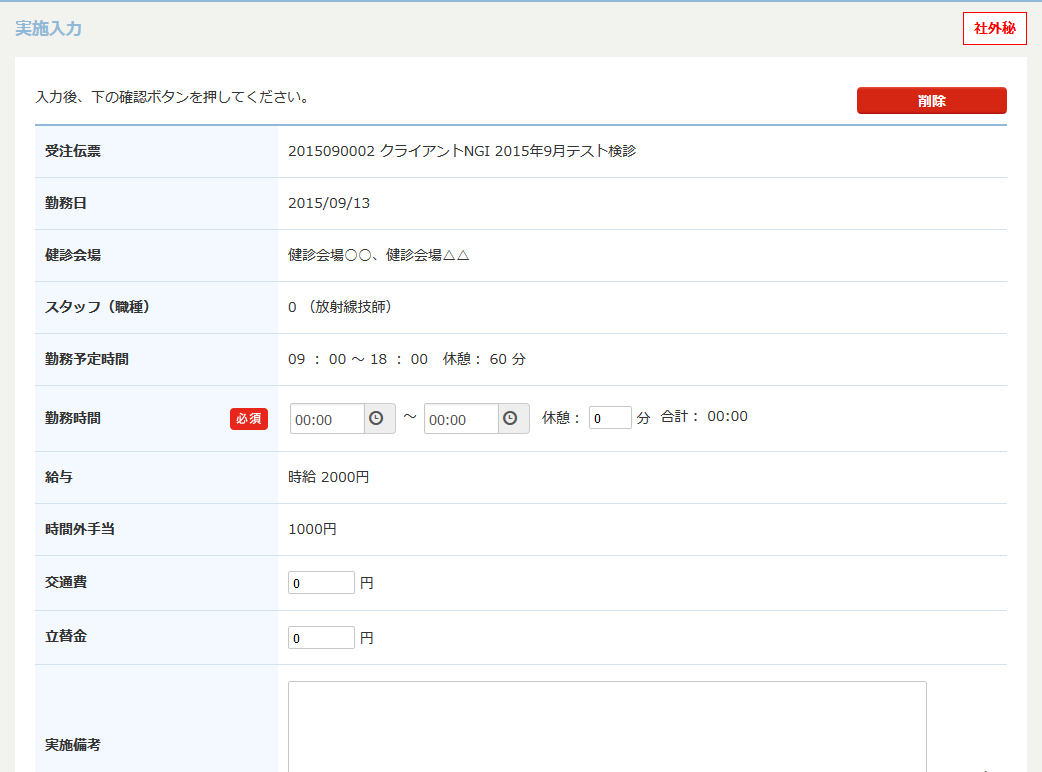Click the 勤務予定時間 row label
This screenshot has width=1042, height=772.
(x=87, y=359)
